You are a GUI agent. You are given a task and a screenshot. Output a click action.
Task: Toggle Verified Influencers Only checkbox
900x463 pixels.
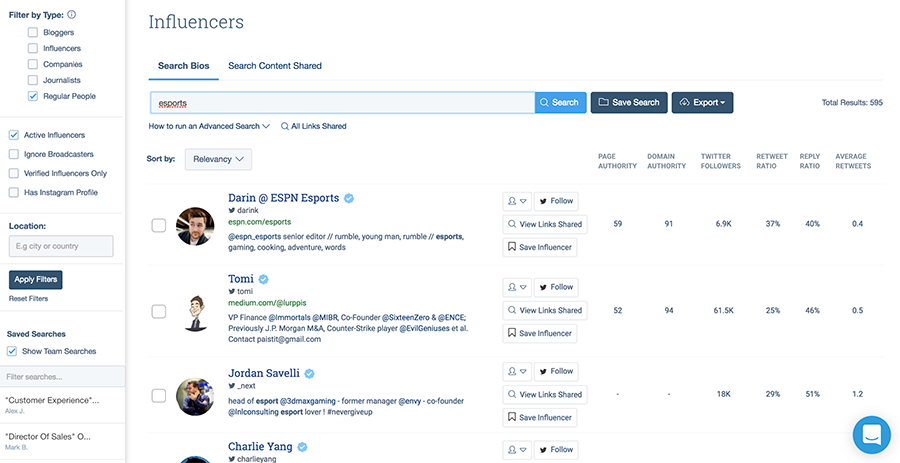pos(13,173)
